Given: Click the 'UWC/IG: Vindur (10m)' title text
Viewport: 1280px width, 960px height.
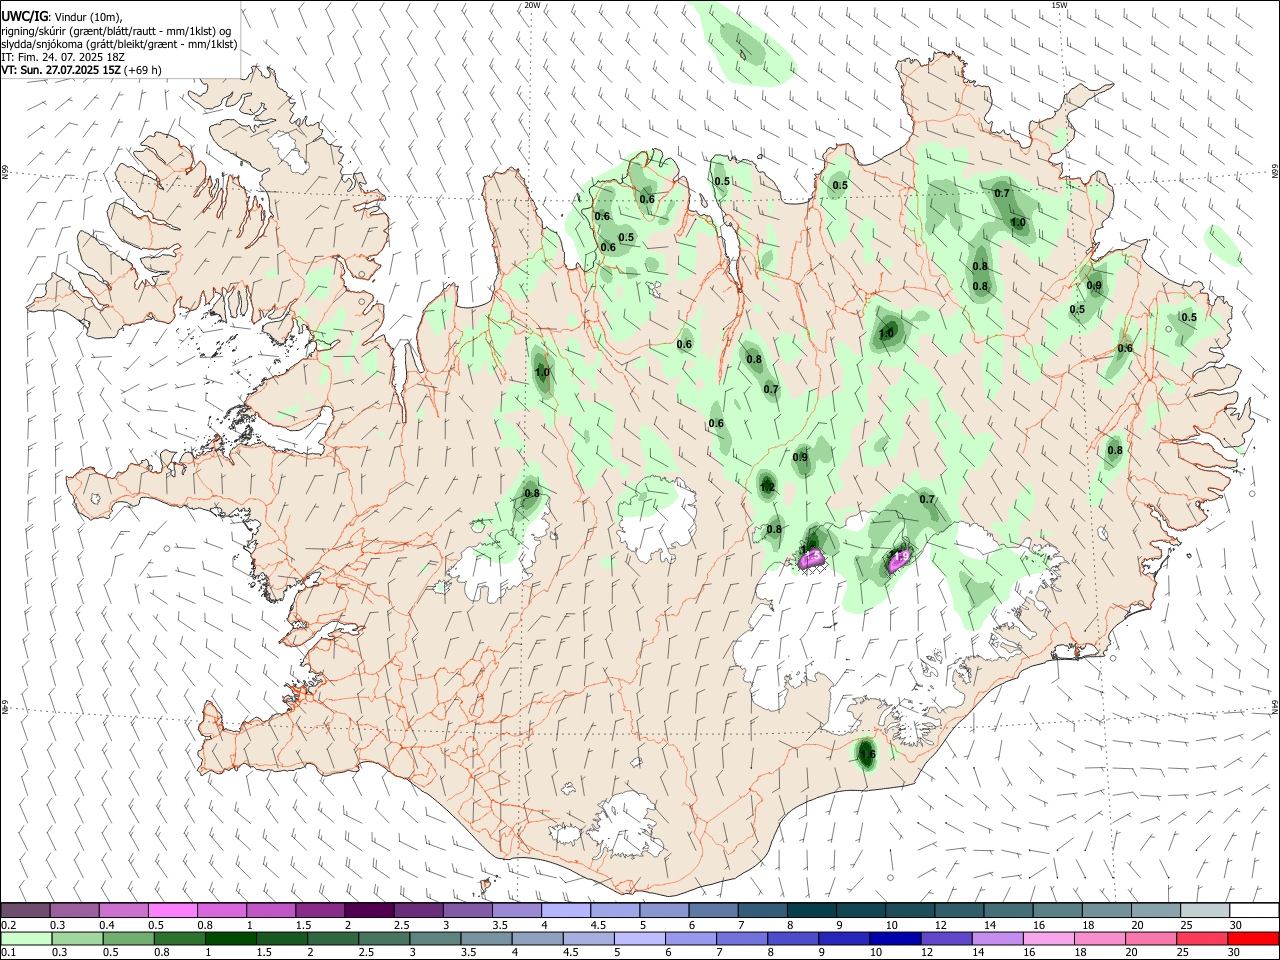Looking at the screenshot, I should click(62, 17).
